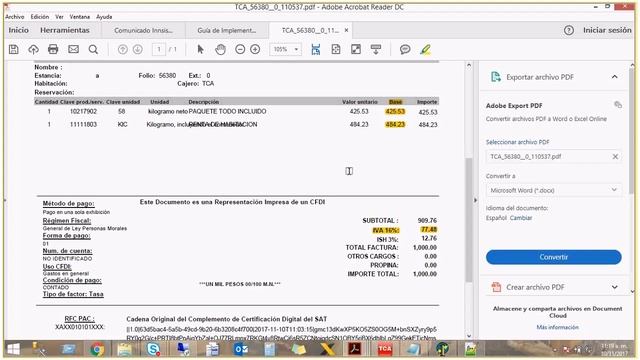The width and height of the screenshot is (640, 360).
Task: Click the Full screen mode icon
Action: tap(356, 49)
